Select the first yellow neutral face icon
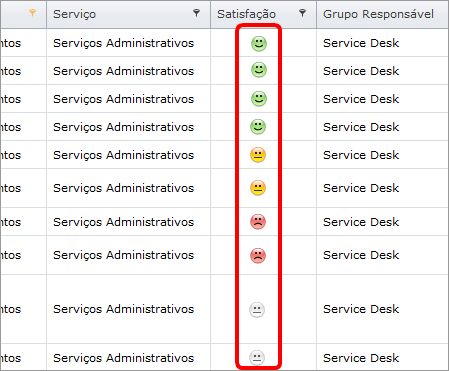This screenshot has height=371, width=449. click(x=258, y=155)
